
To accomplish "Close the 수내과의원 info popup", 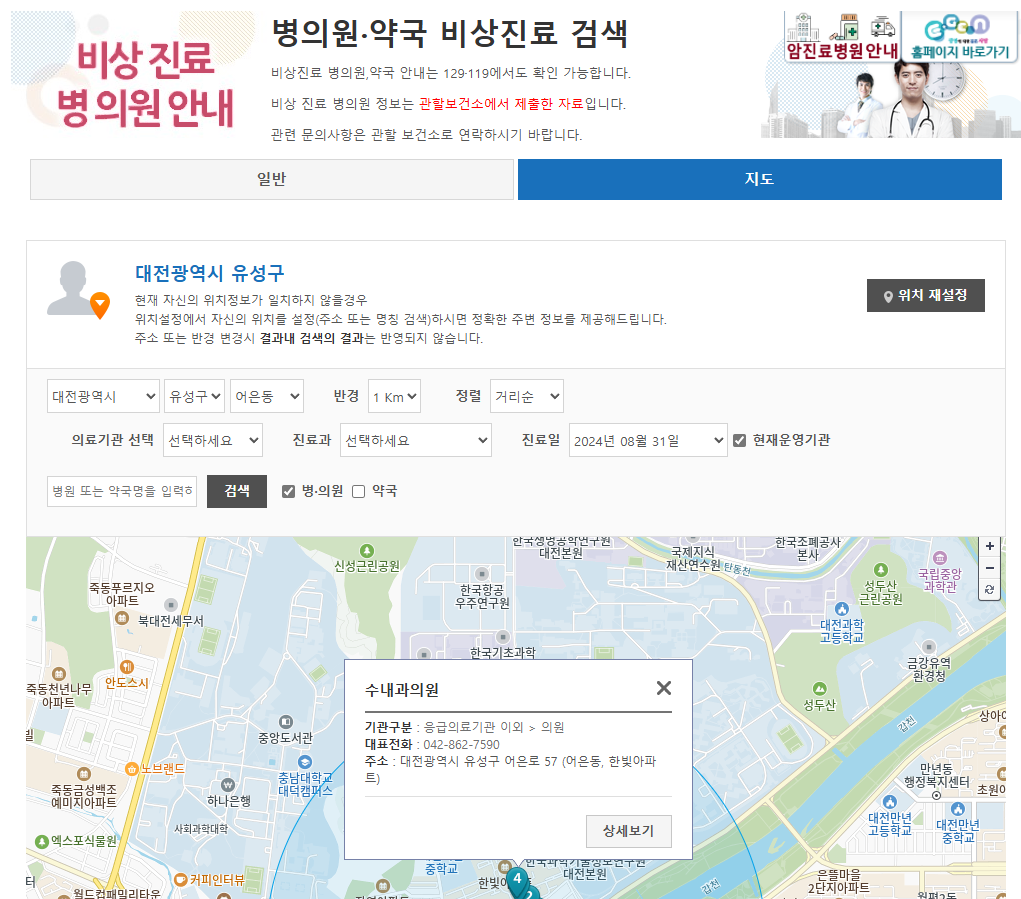I will [x=664, y=688].
